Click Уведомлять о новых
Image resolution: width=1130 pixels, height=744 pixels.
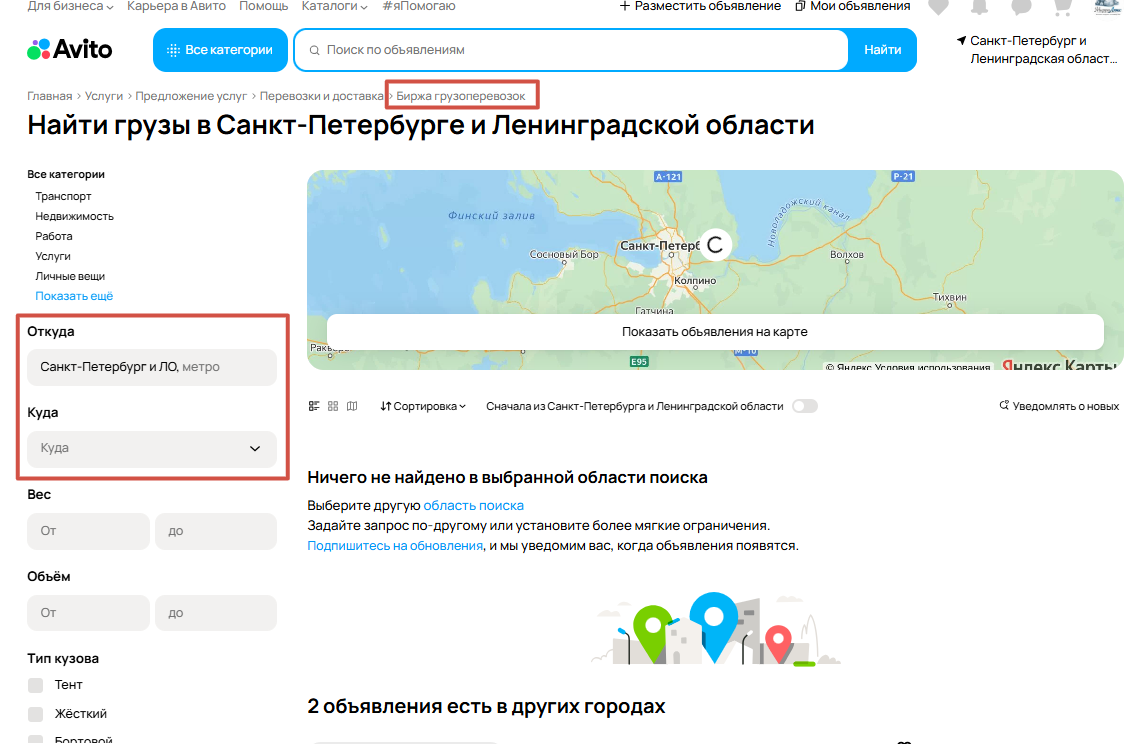pyautogui.click(x=1059, y=406)
